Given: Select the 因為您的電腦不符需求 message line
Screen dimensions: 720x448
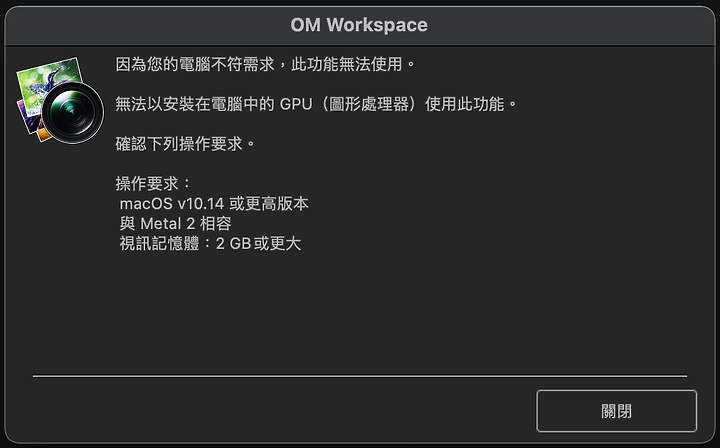Looking at the screenshot, I should pos(195,64).
